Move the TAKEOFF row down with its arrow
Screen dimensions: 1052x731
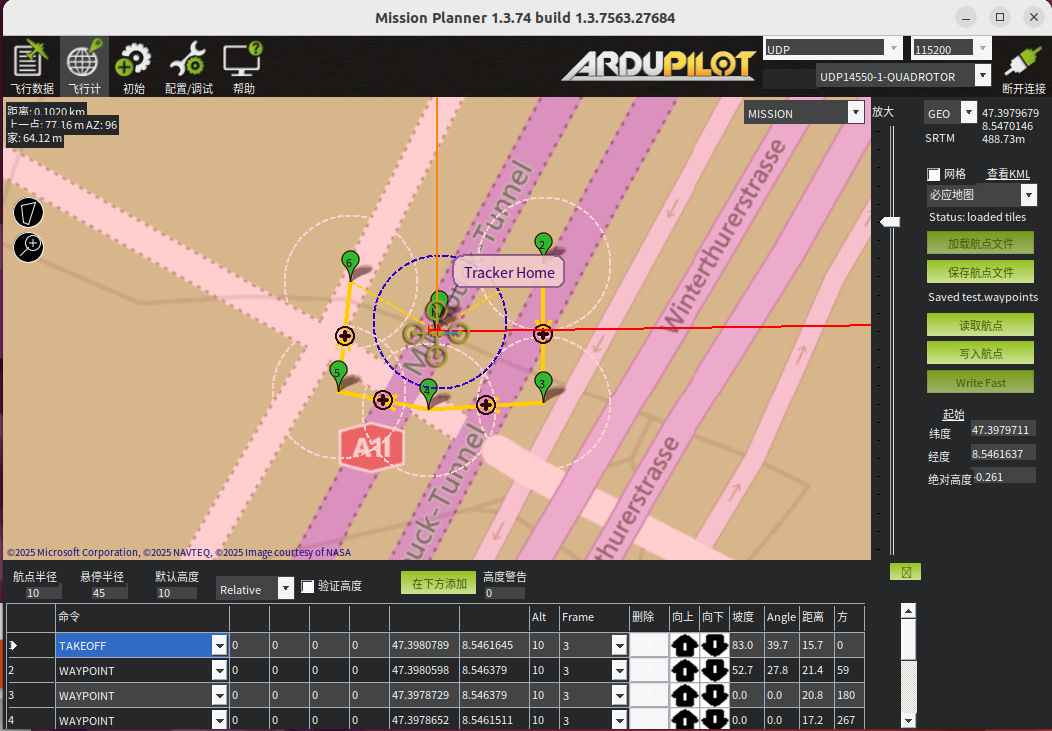[x=715, y=645]
